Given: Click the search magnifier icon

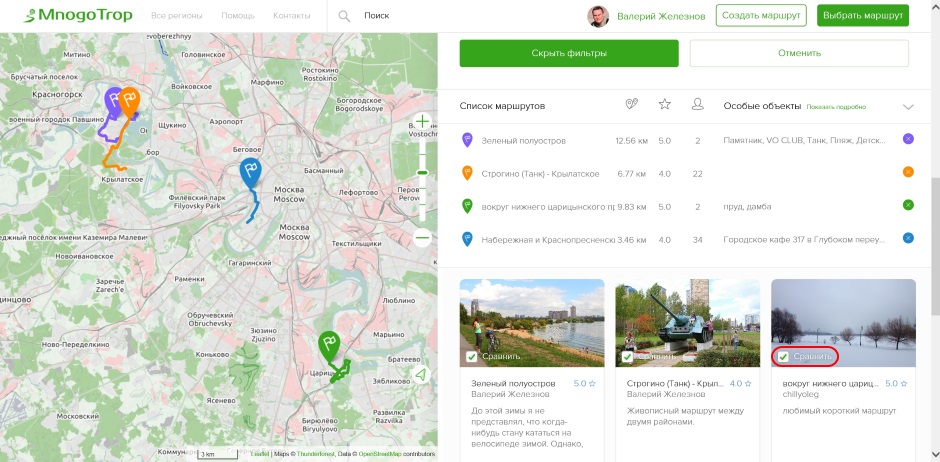Looking at the screenshot, I should 344,16.
